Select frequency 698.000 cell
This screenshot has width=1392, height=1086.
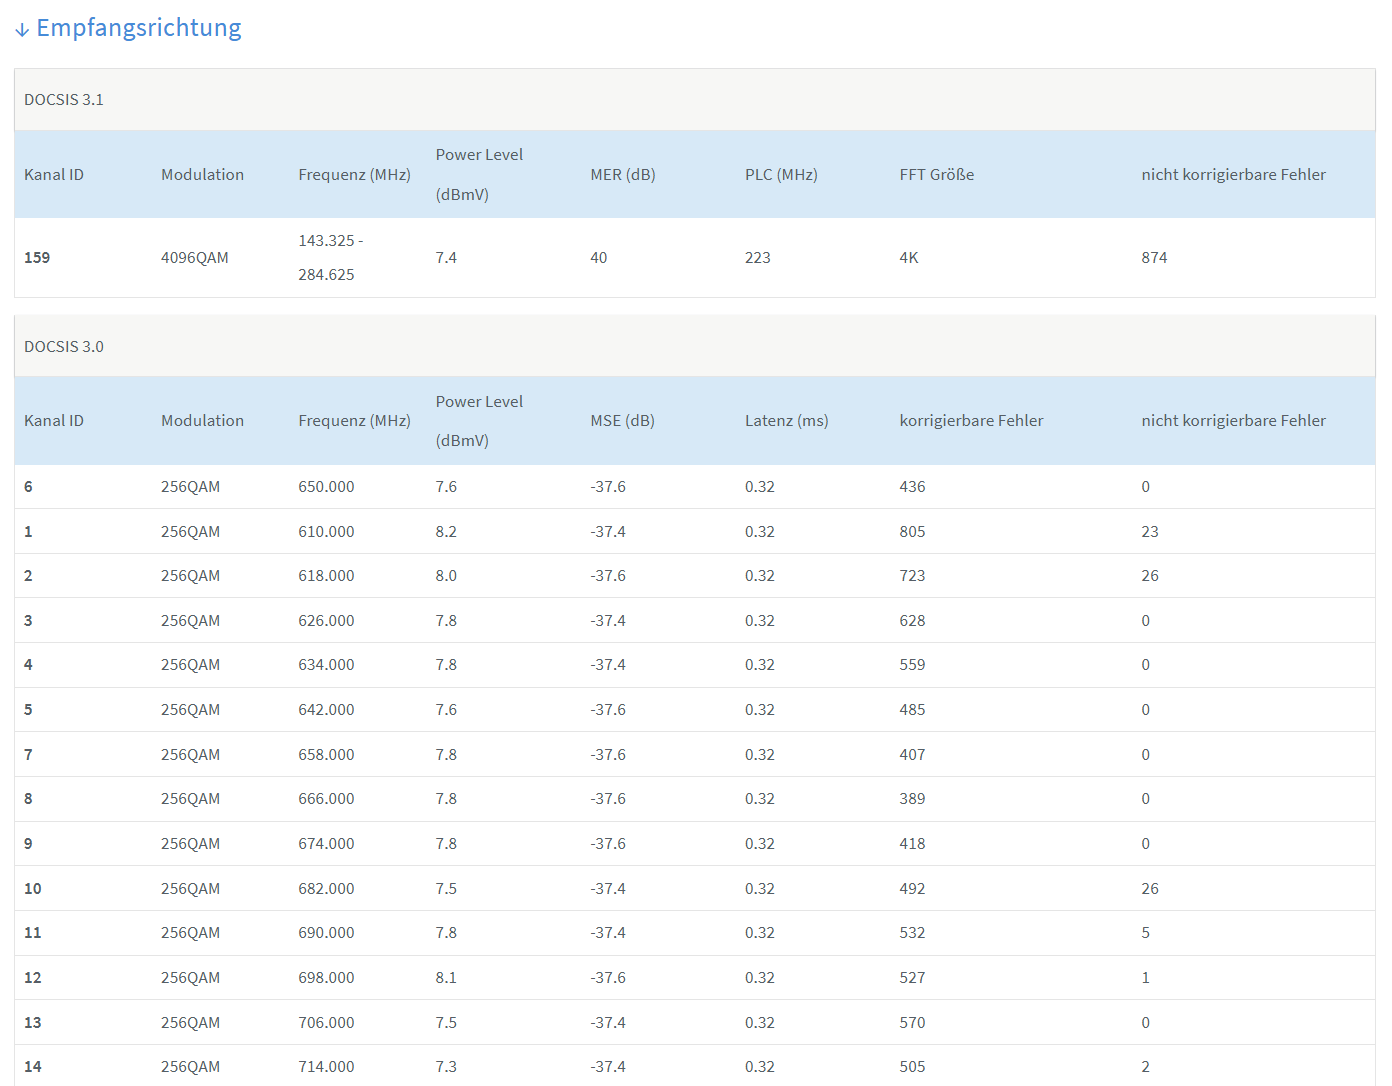click(326, 978)
